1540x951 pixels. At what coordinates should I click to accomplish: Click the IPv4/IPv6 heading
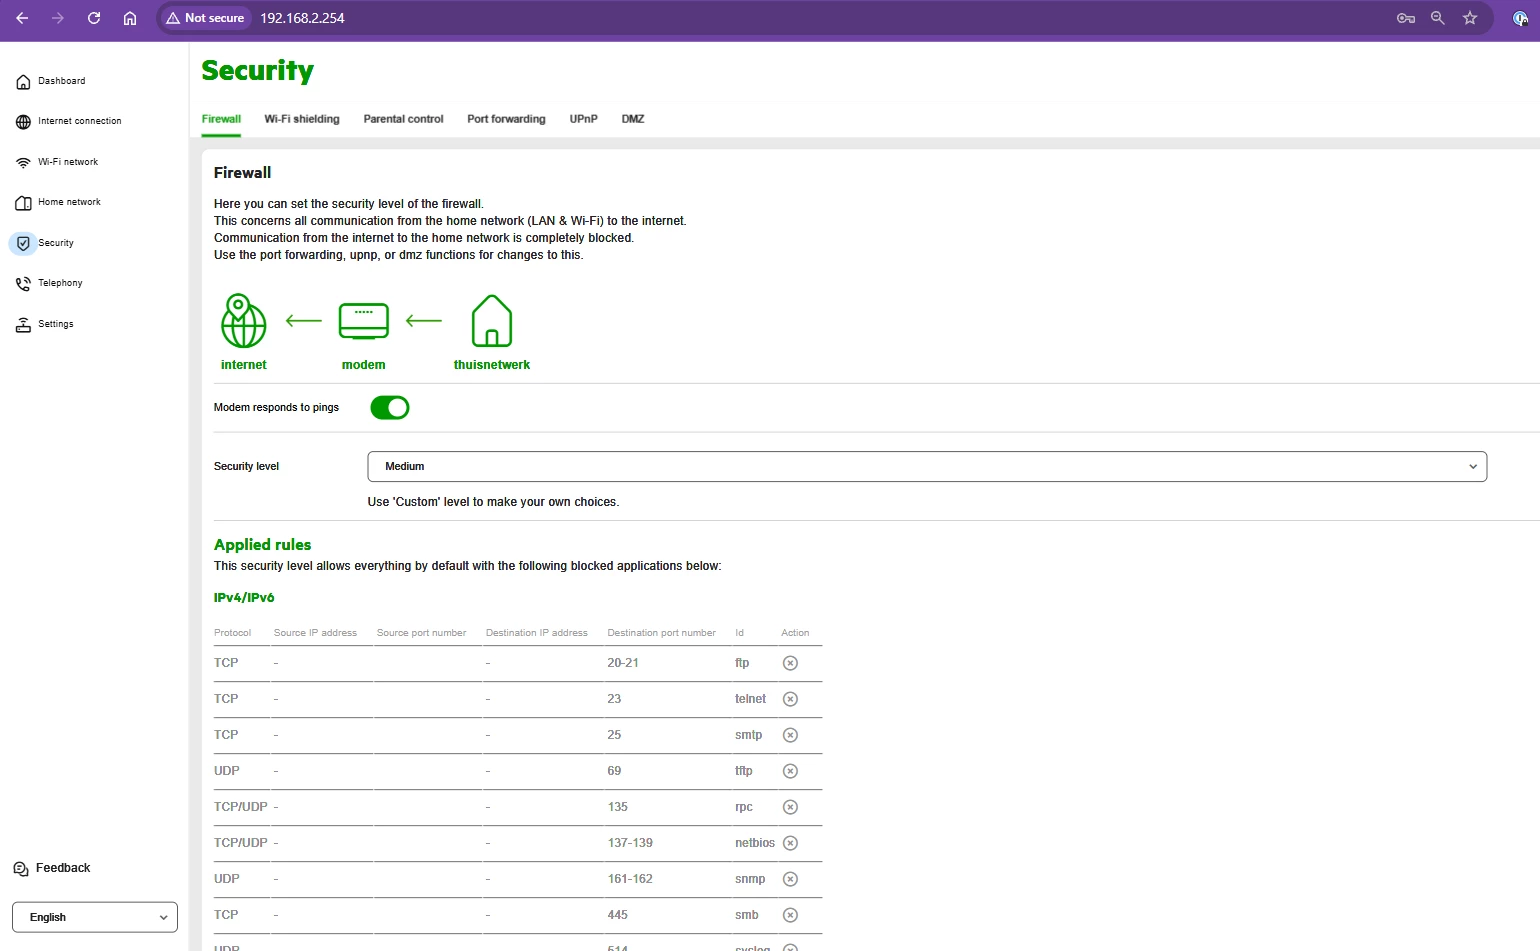[x=244, y=598]
